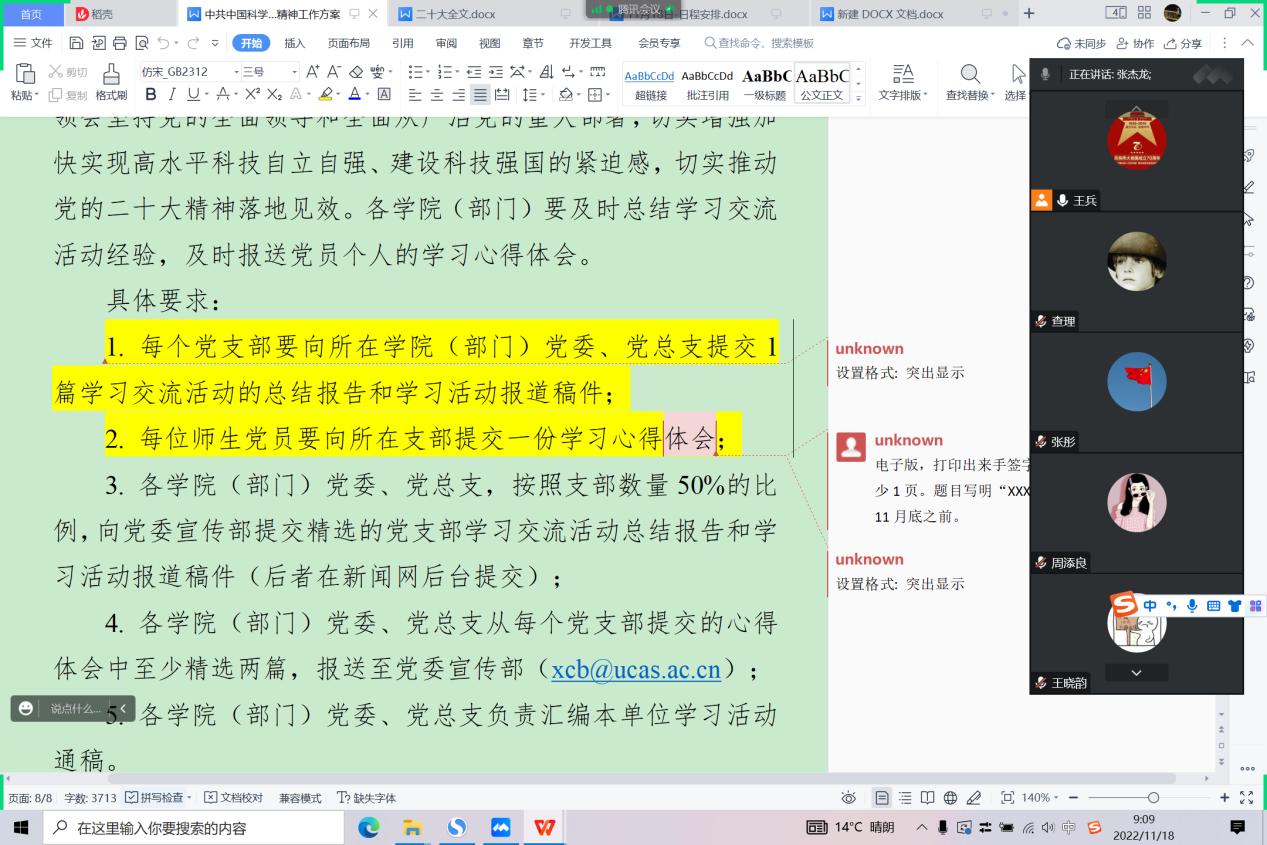
Task: Increase paragraph indent
Action: (x=494, y=72)
